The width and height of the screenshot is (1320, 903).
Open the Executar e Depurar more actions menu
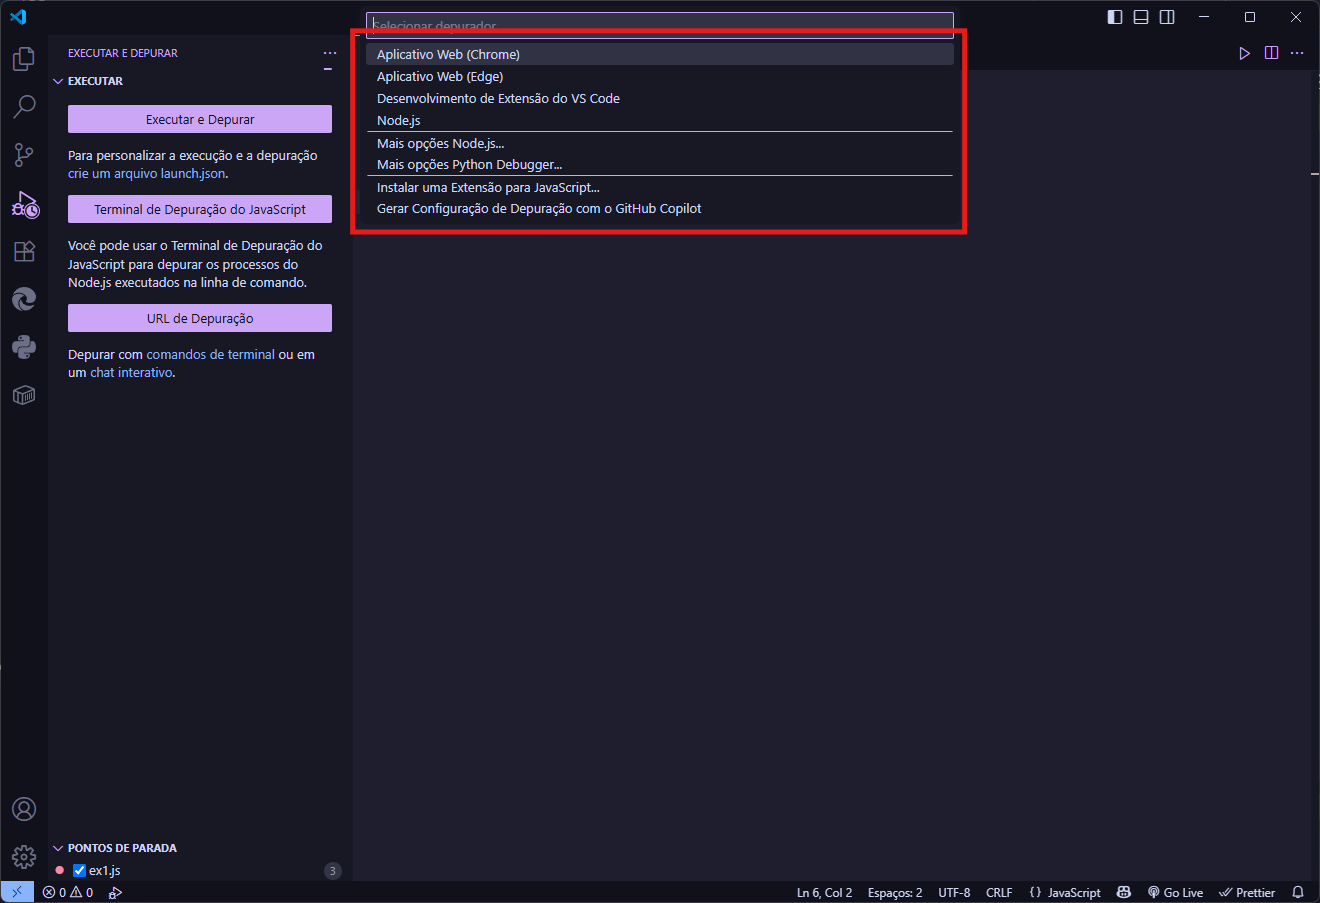coord(330,53)
